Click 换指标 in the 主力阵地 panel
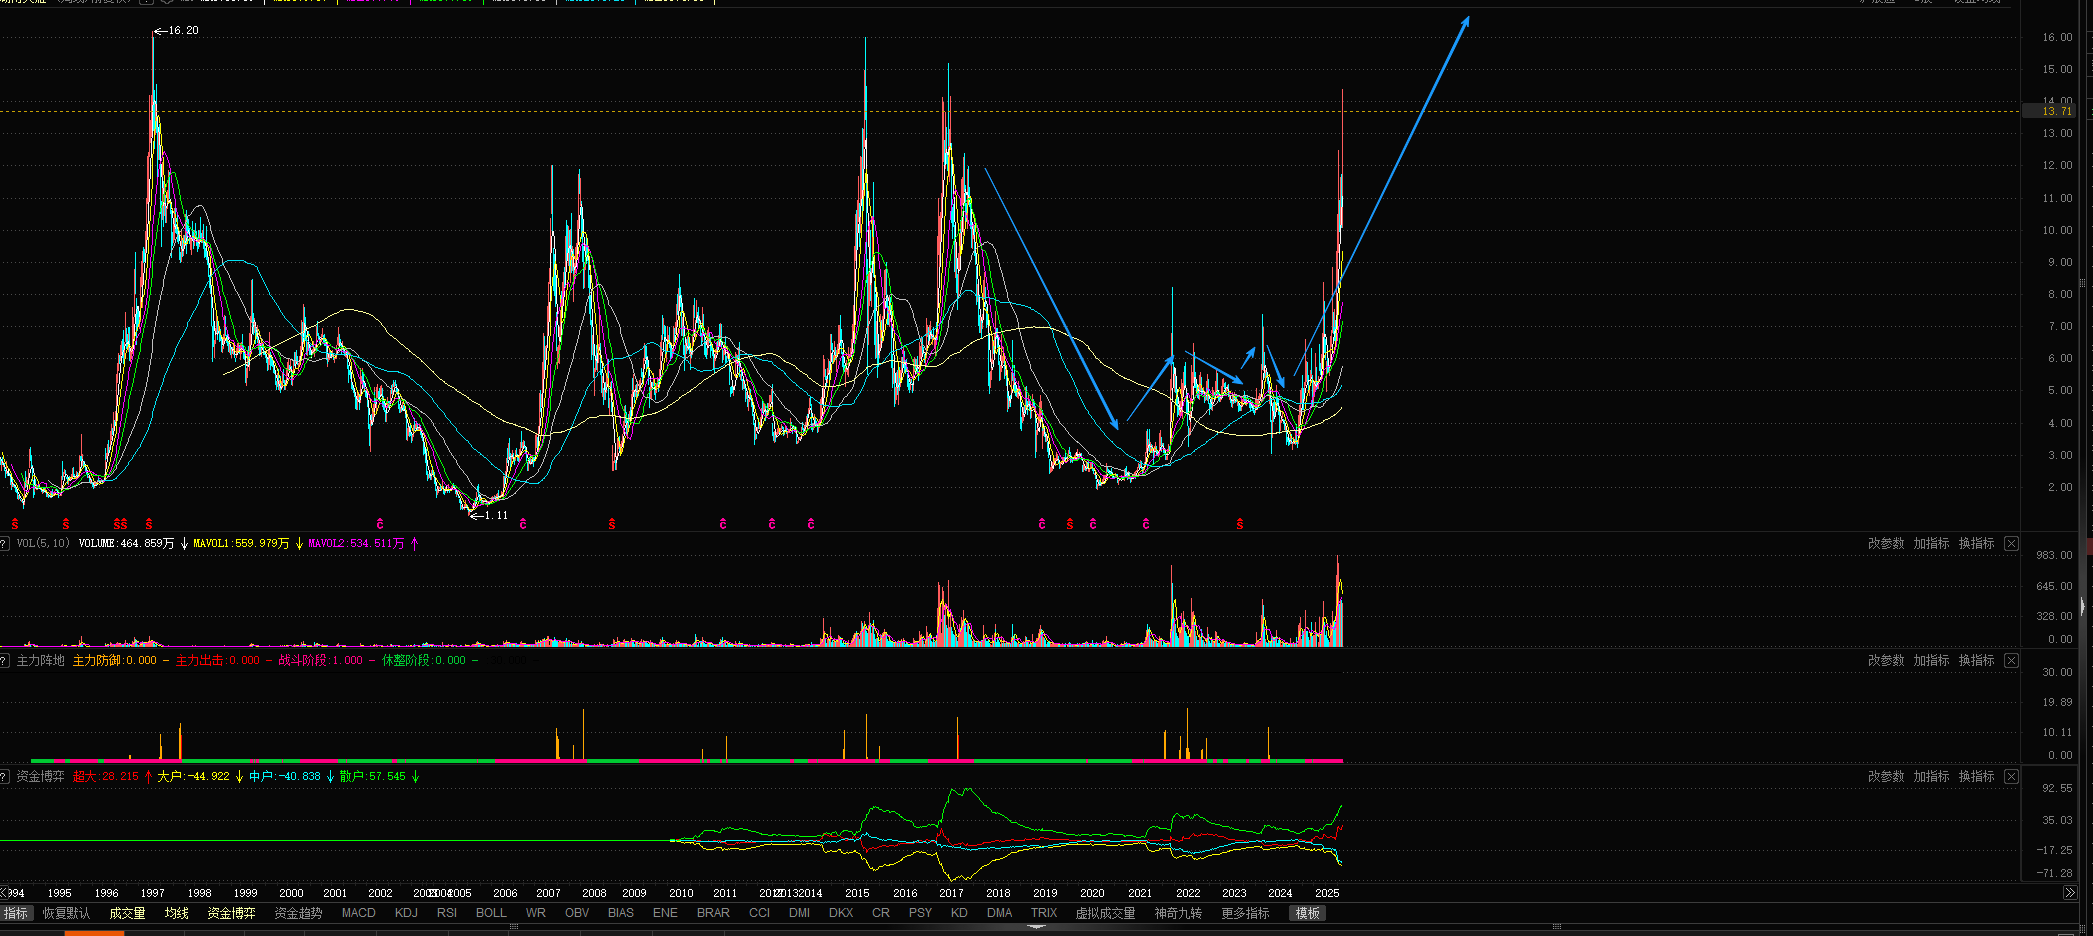This screenshot has width=2093, height=936. [1976, 660]
